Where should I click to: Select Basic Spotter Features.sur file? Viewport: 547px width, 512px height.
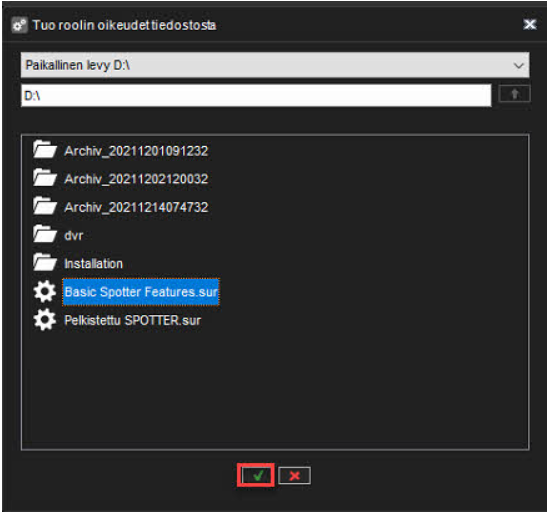(141, 292)
